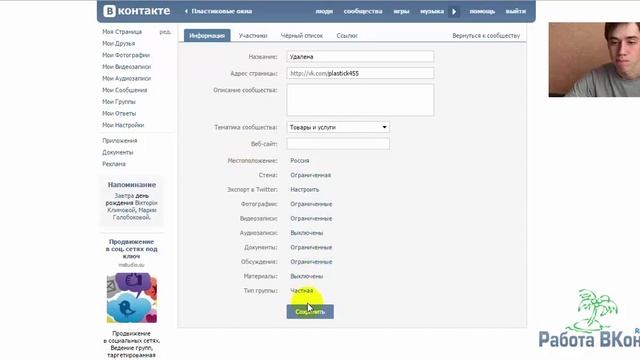
Task: Change Аудиозаписи setting Выключены
Action: click(x=307, y=233)
